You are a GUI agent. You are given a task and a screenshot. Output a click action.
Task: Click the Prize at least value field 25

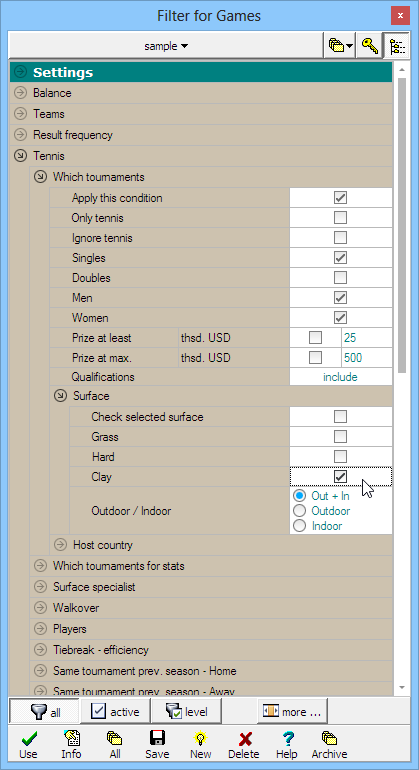coord(367,338)
